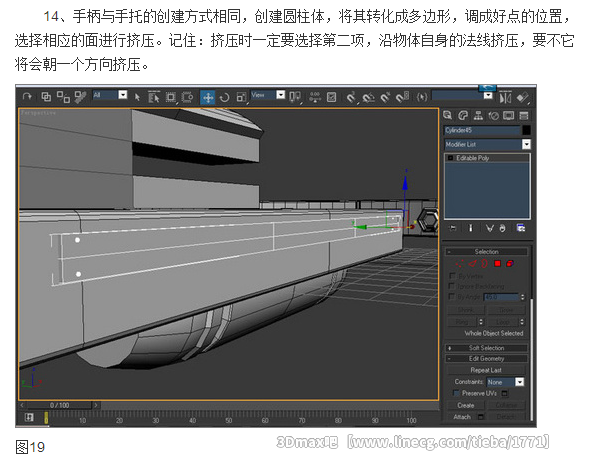Enable Preserve UVs checkbox
Viewport: 589px width, 461px height.
[456, 393]
